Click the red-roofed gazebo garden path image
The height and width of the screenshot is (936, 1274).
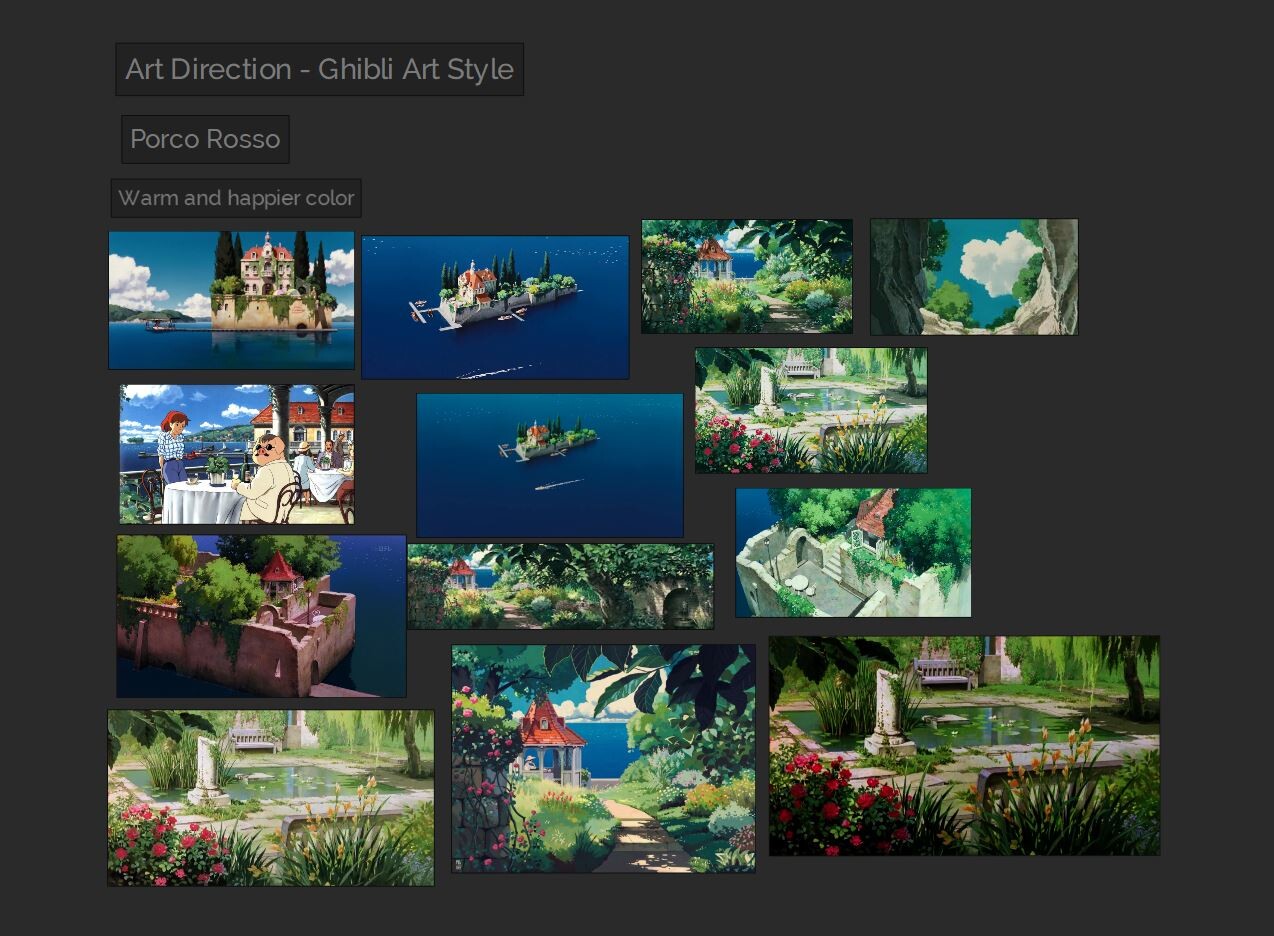coord(603,757)
